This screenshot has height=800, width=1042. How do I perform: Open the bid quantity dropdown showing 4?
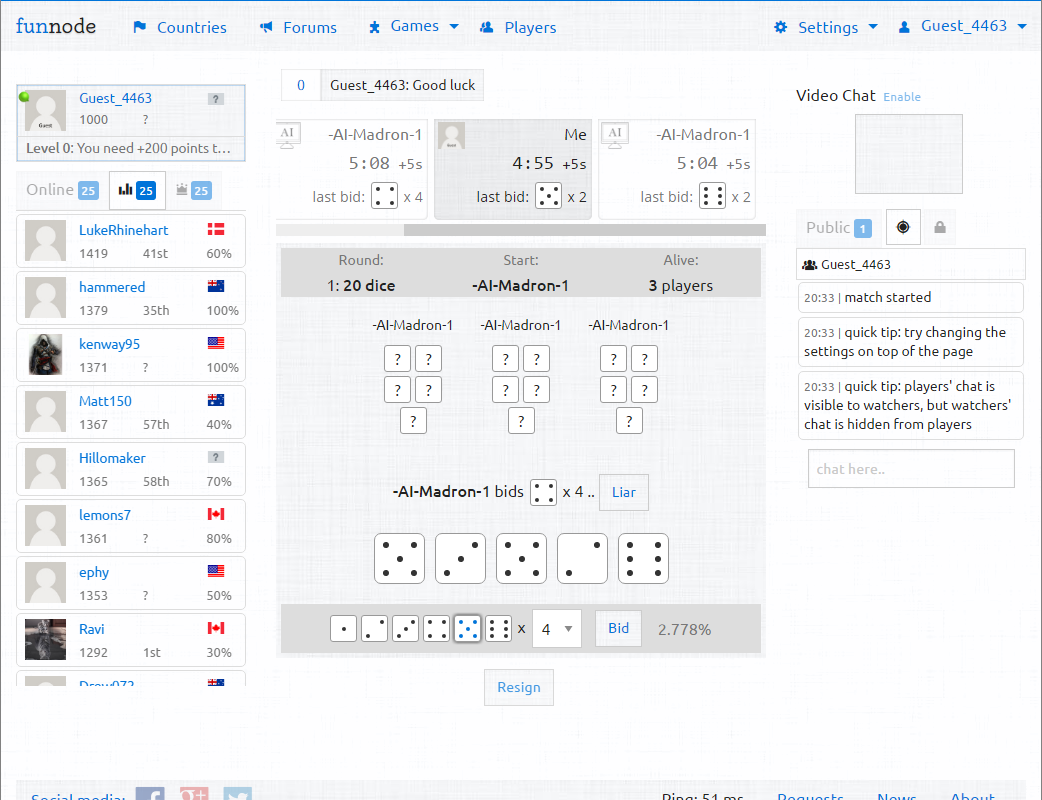tap(557, 629)
